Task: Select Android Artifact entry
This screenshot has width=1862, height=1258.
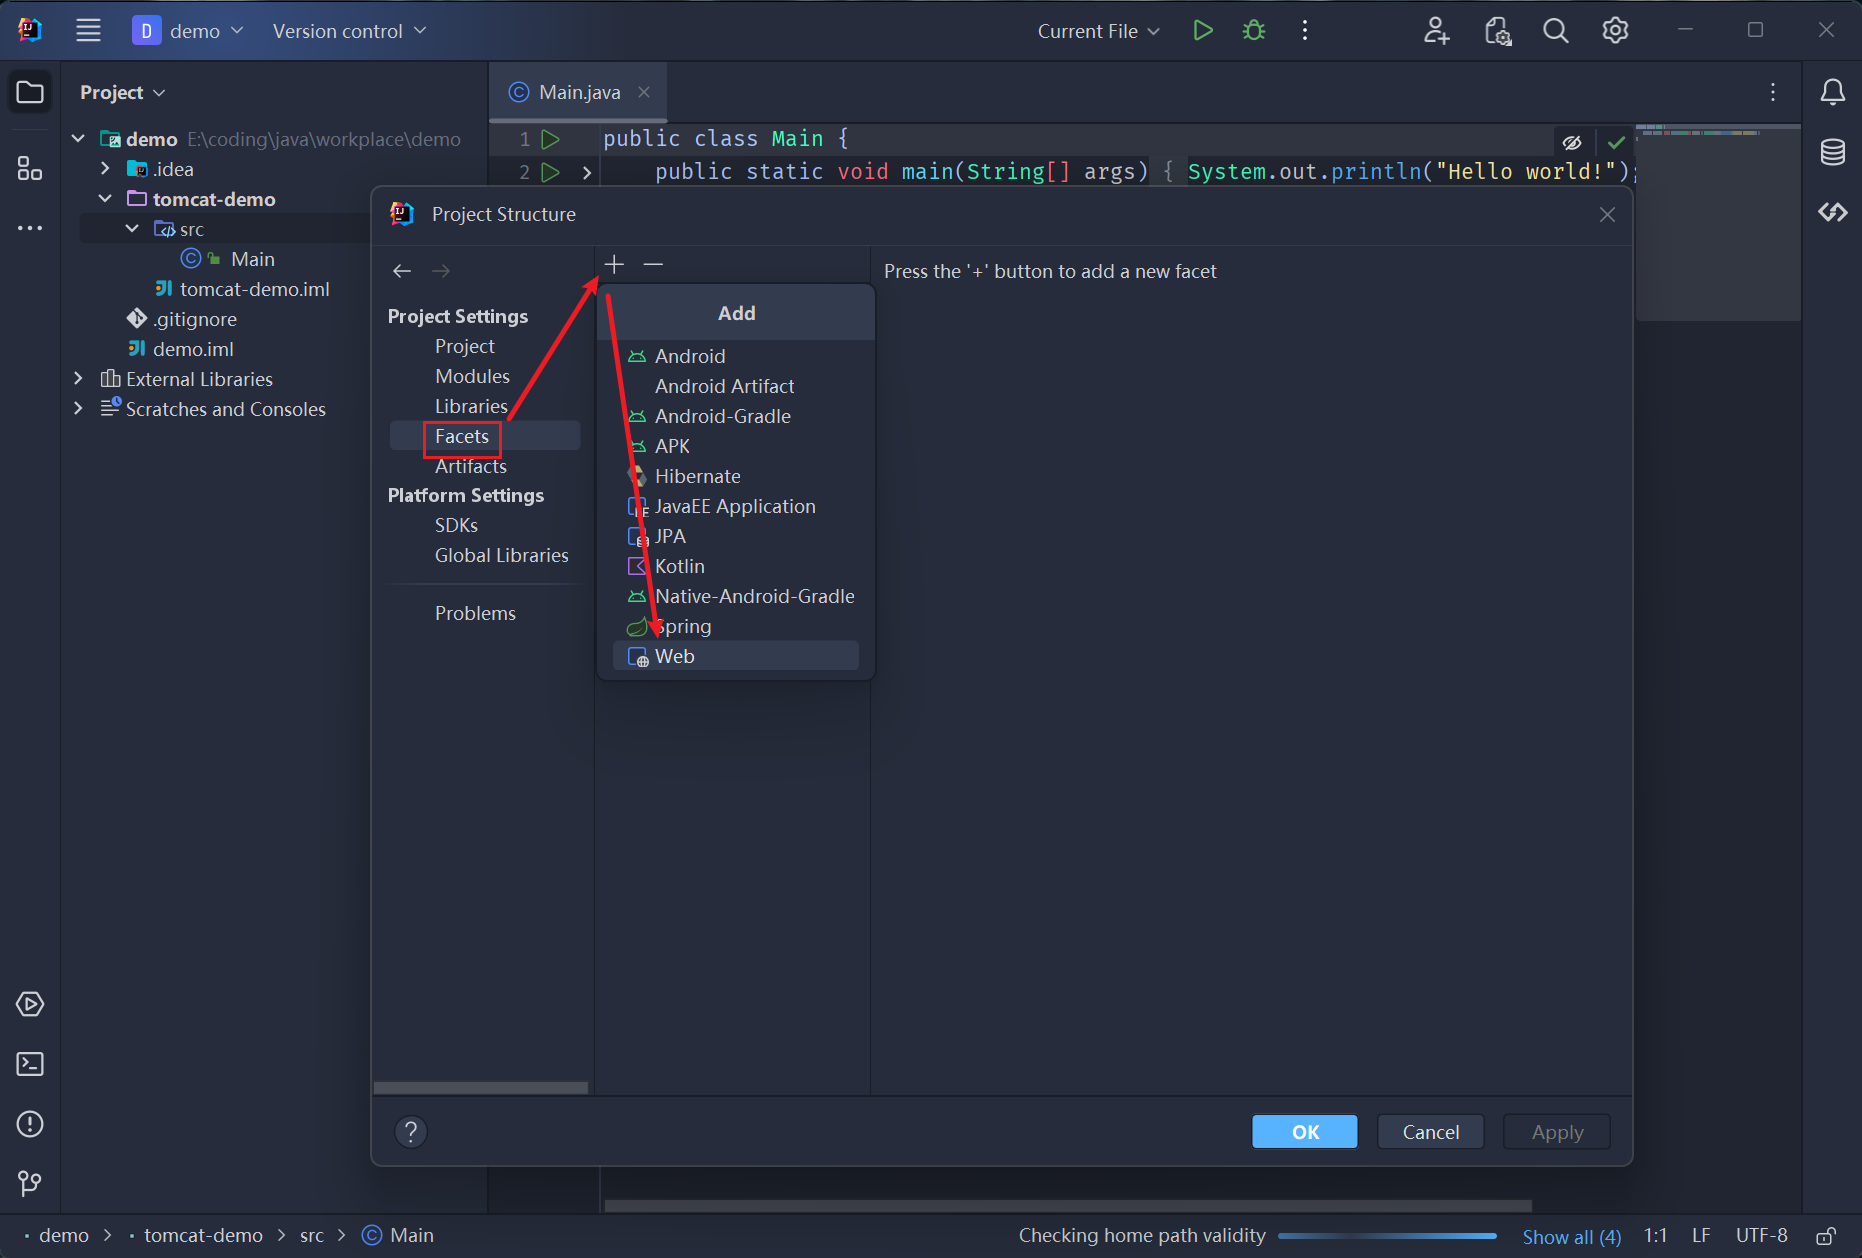Action: tap(736, 386)
